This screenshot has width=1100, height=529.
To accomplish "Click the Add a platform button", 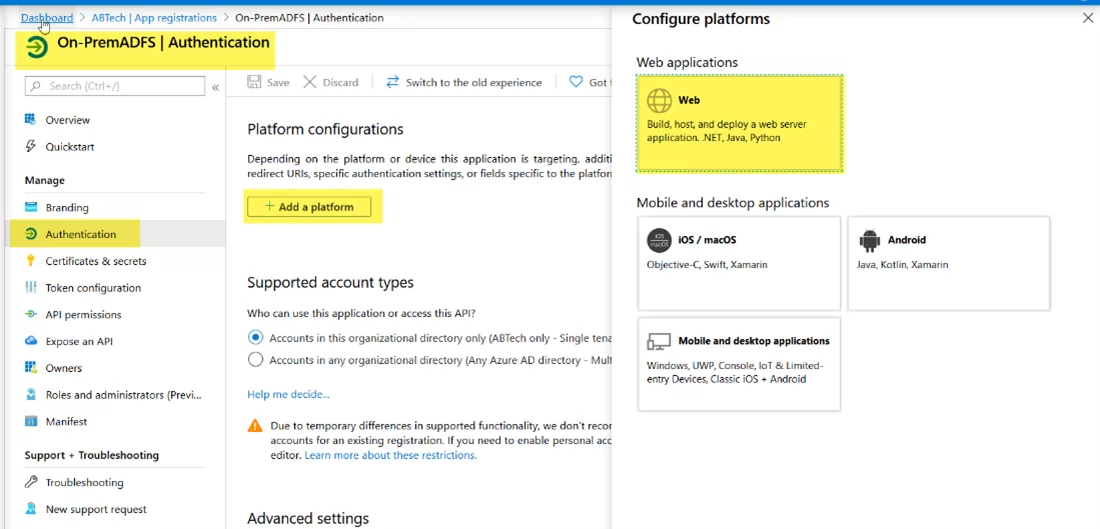I will pyautogui.click(x=309, y=207).
